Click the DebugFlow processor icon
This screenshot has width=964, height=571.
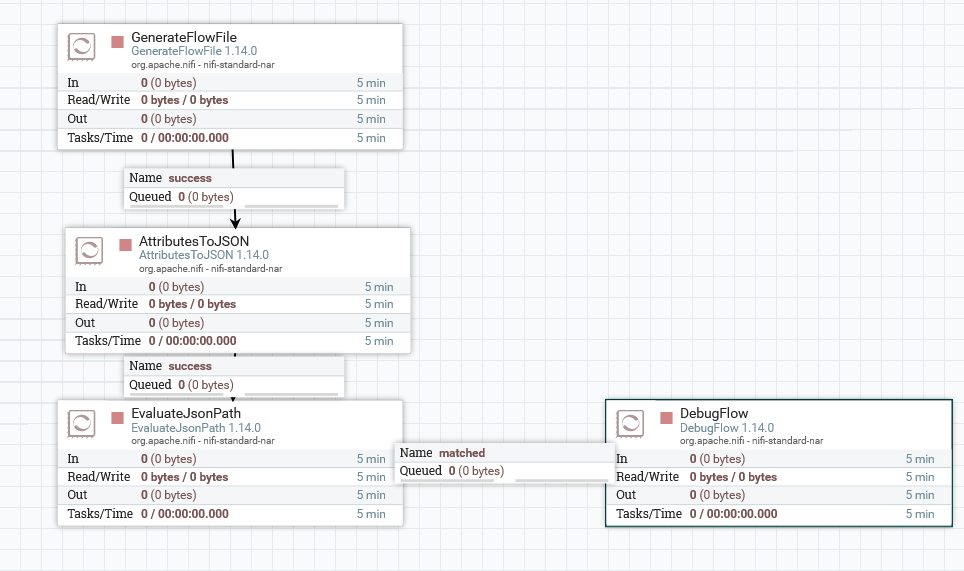point(630,423)
